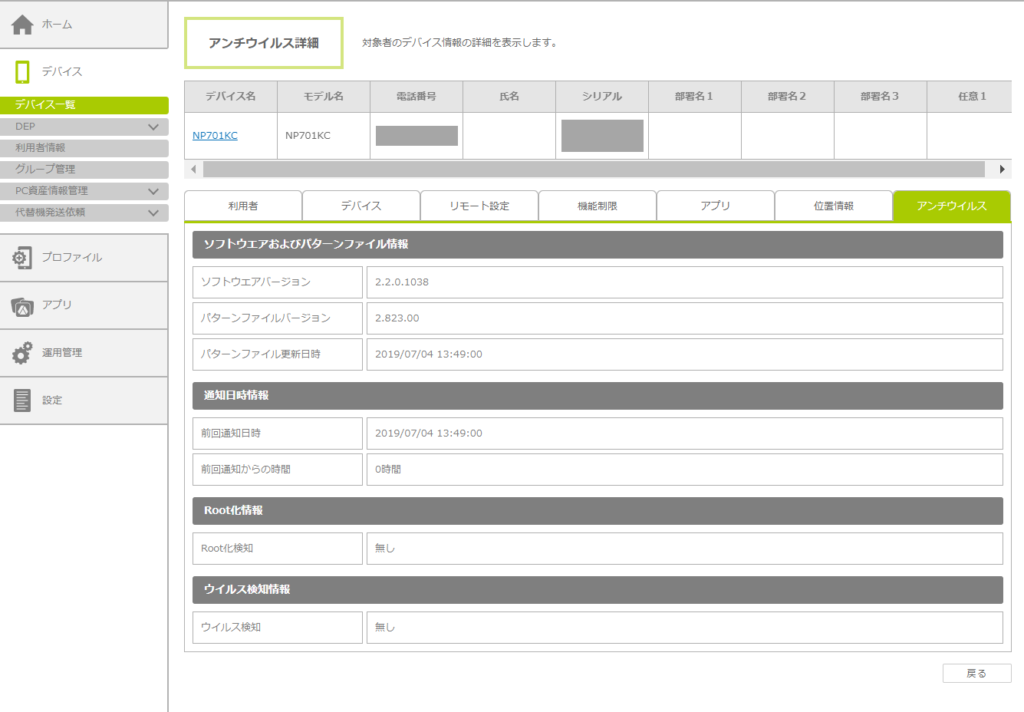Viewport: 1024px width, 712px height.
Task: Switch to the リモート設定 tab
Action: click(x=479, y=206)
